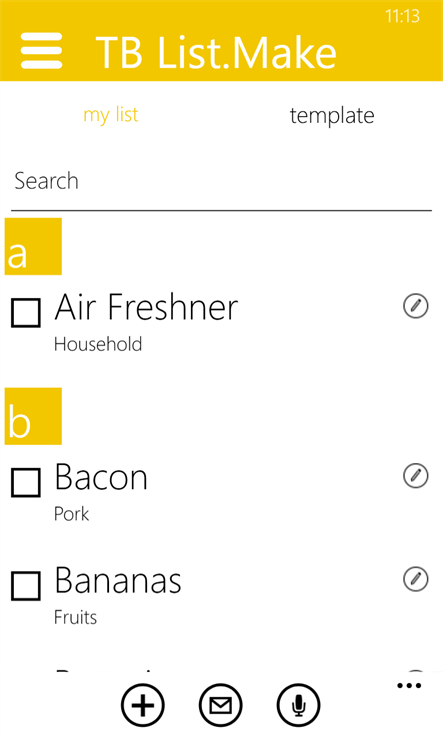Viewport: 443px width, 738px height.
Task: Tap the Household category label
Action: pos(98,344)
